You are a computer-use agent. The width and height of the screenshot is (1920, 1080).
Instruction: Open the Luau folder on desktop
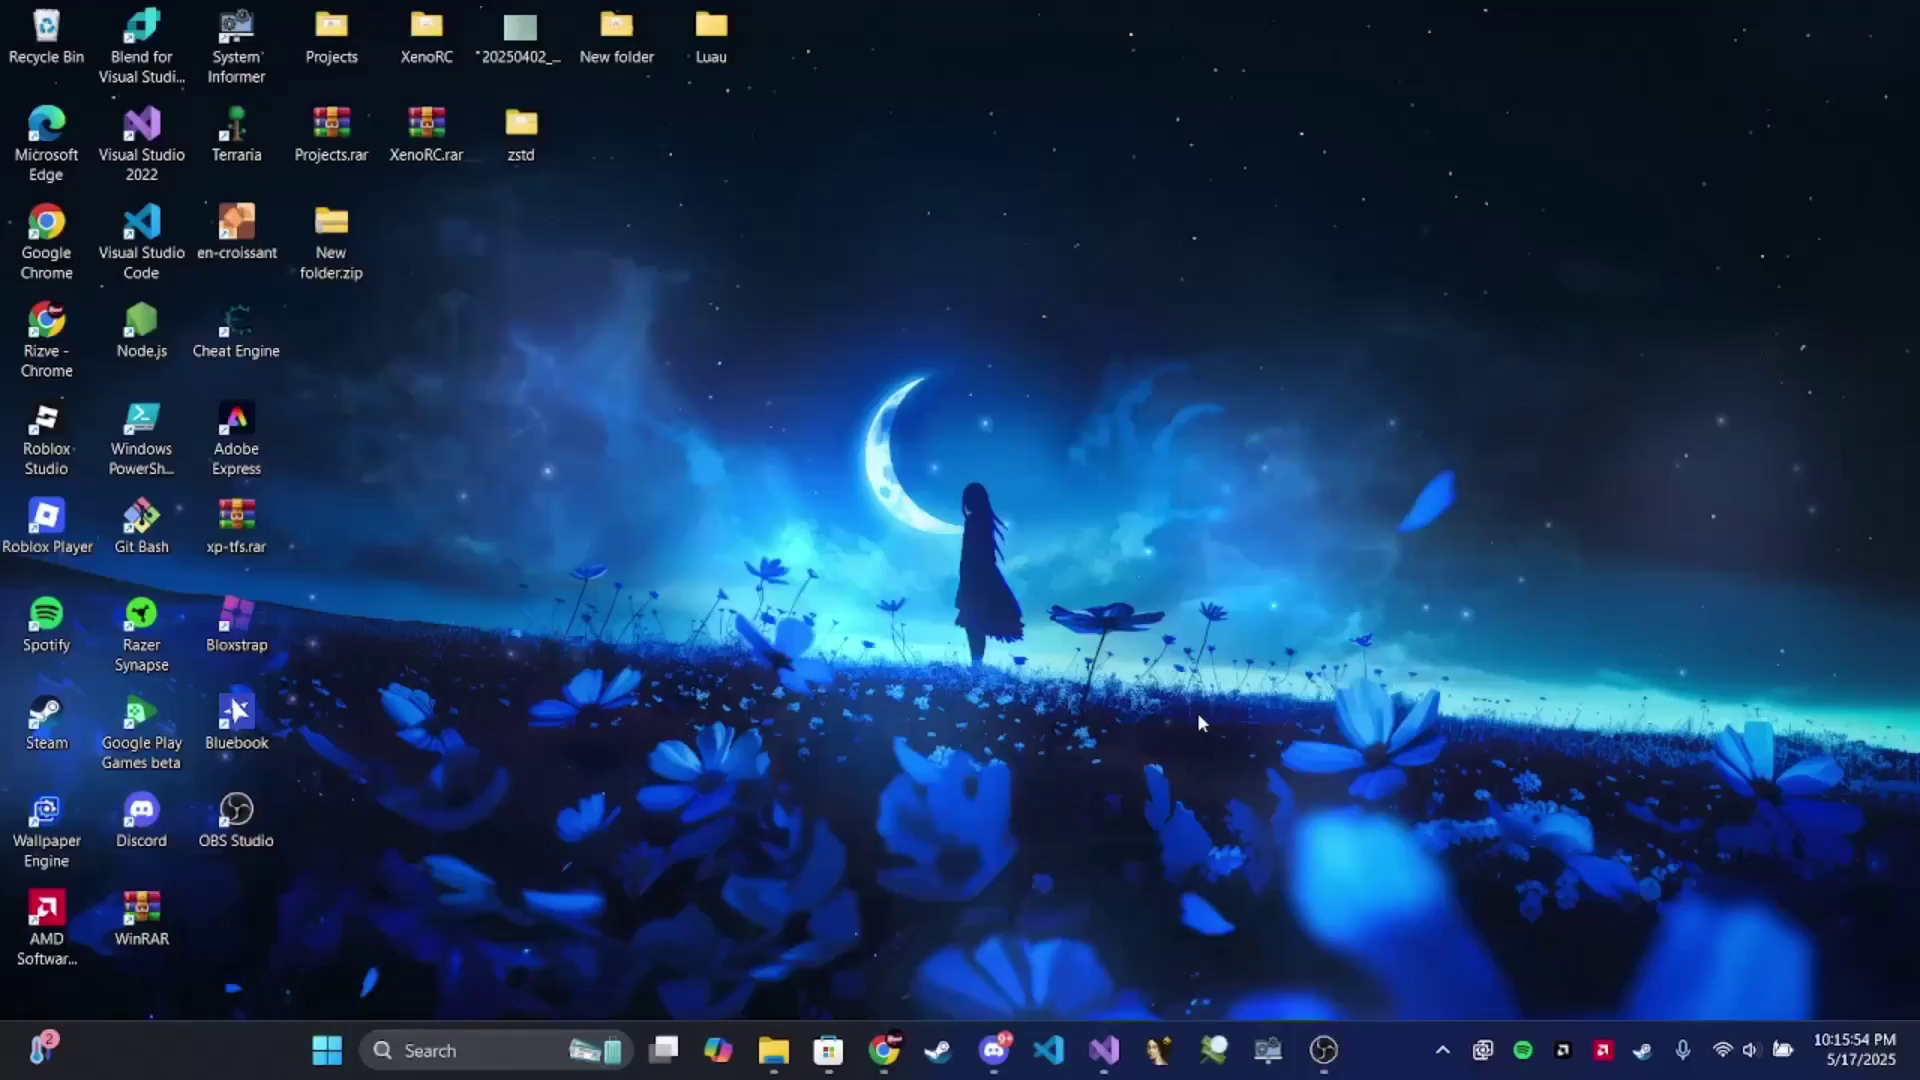coord(711,37)
